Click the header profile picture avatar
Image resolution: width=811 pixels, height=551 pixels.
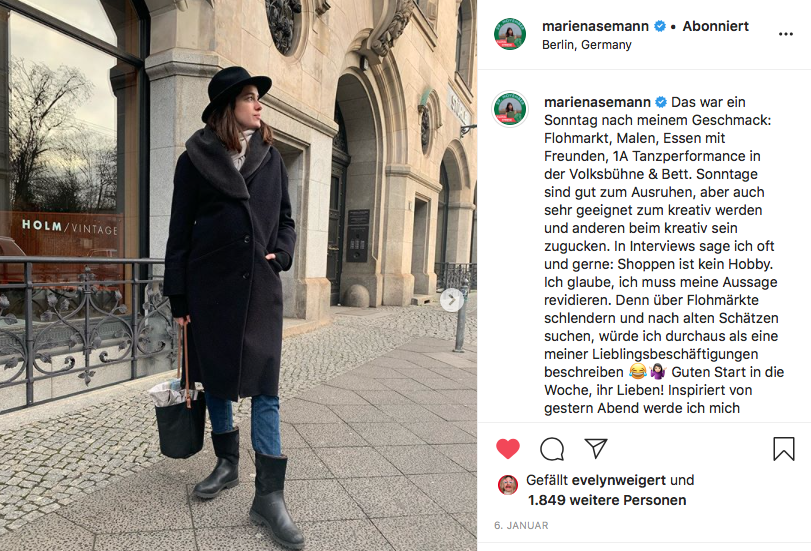click(x=510, y=34)
